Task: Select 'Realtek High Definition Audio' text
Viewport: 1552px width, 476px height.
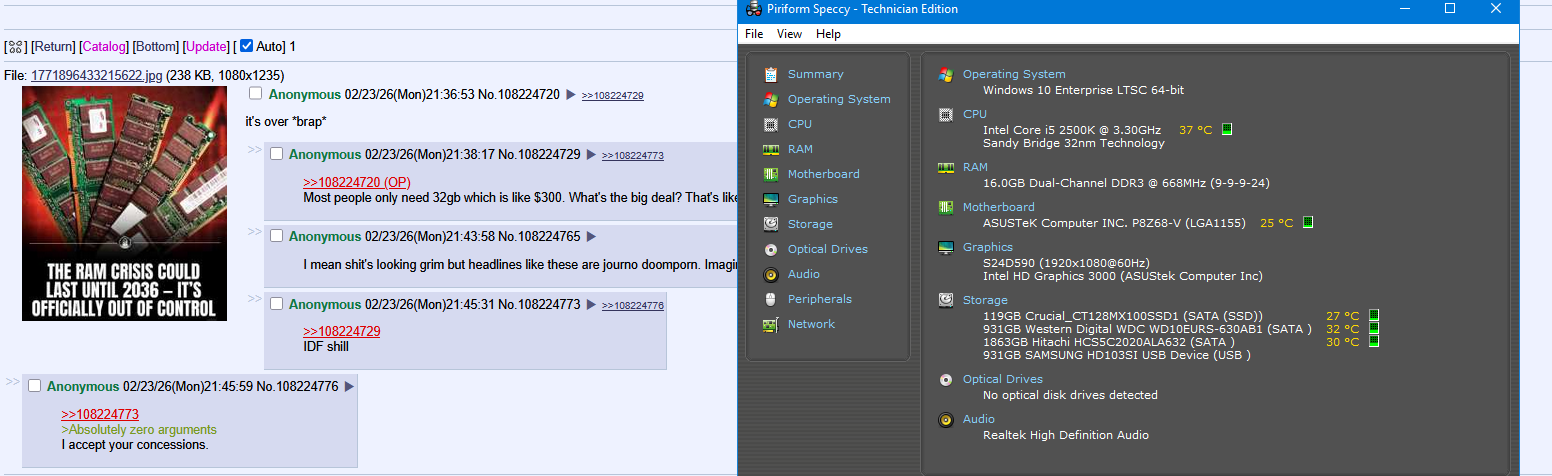Action: [x=1066, y=435]
